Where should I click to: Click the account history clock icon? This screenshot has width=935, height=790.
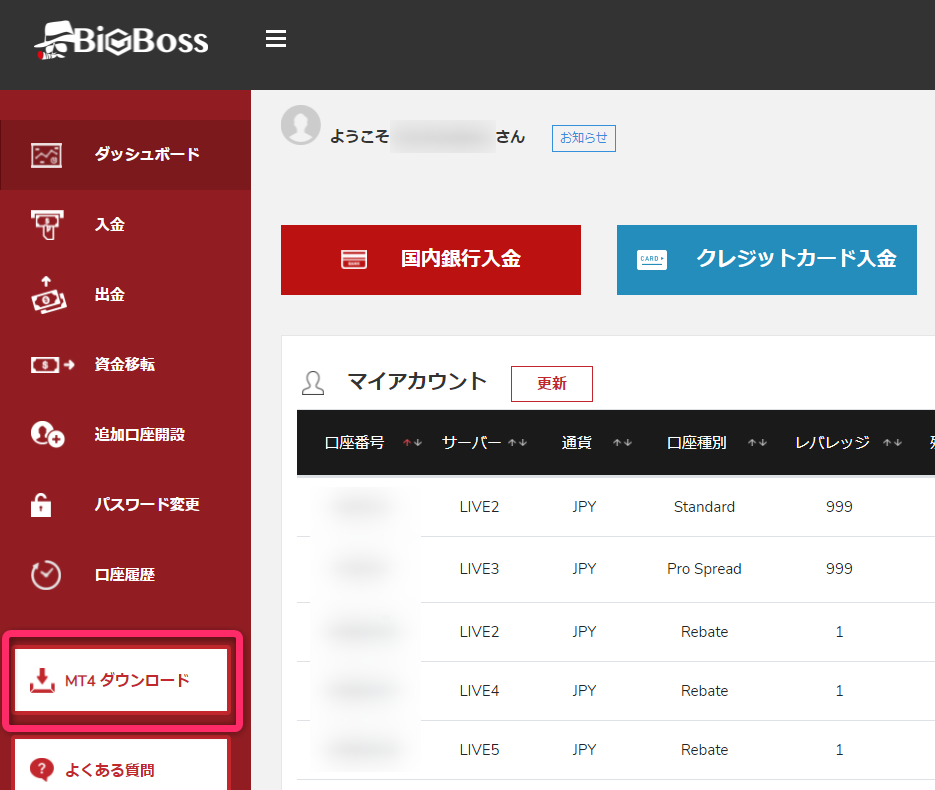46,575
